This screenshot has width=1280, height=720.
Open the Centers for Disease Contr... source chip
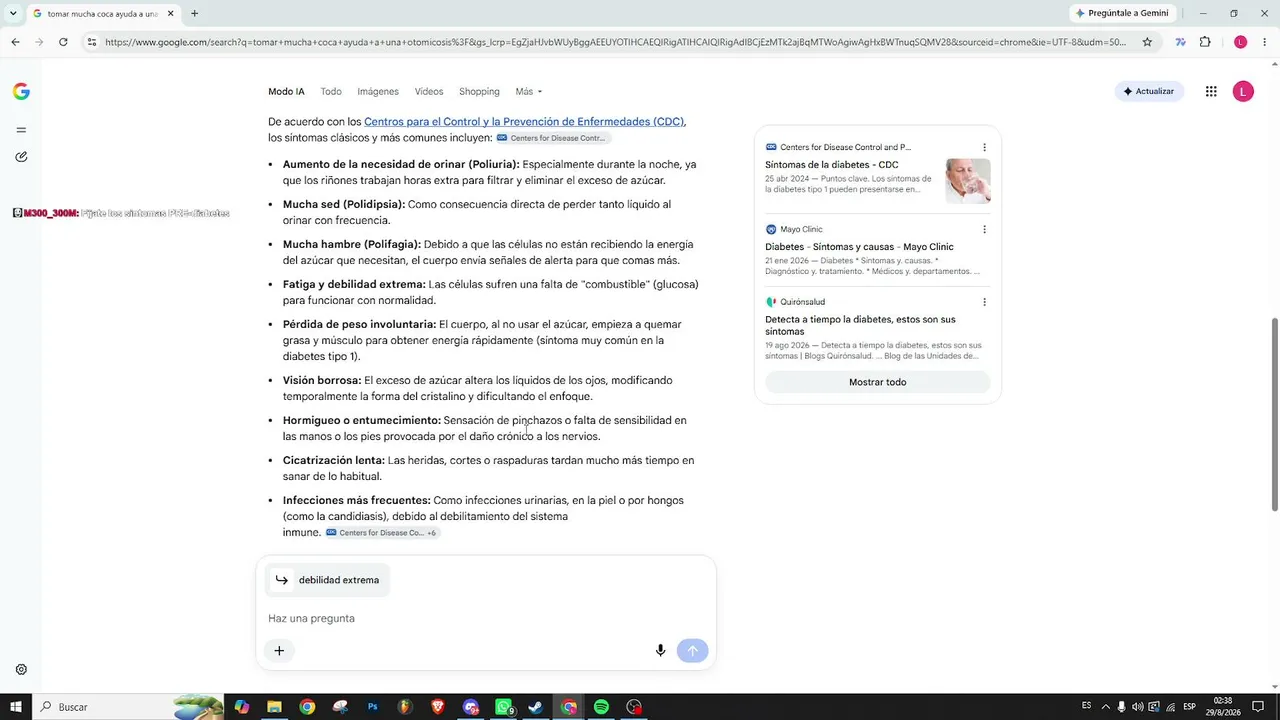point(553,138)
